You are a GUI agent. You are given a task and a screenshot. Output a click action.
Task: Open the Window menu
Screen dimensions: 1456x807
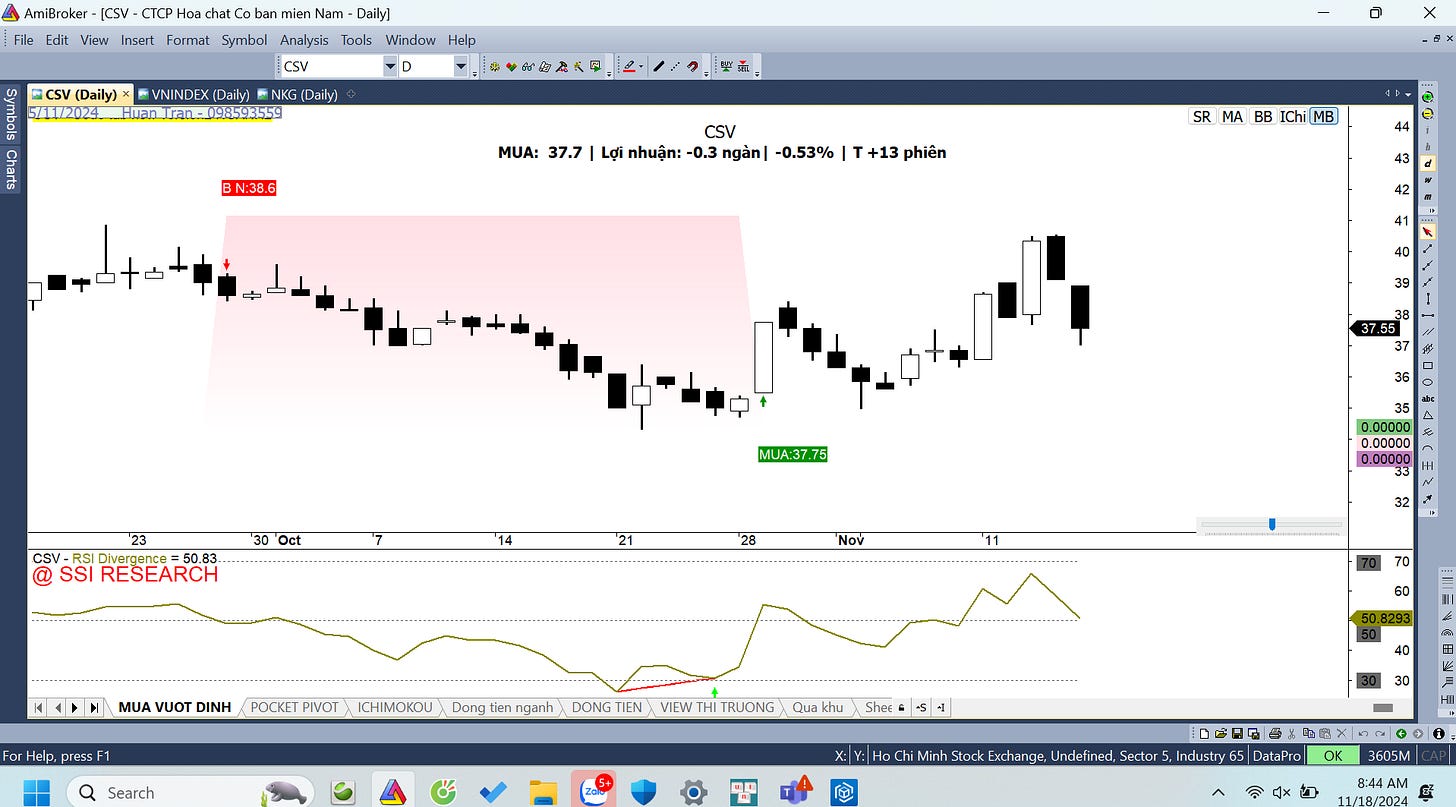(410, 40)
